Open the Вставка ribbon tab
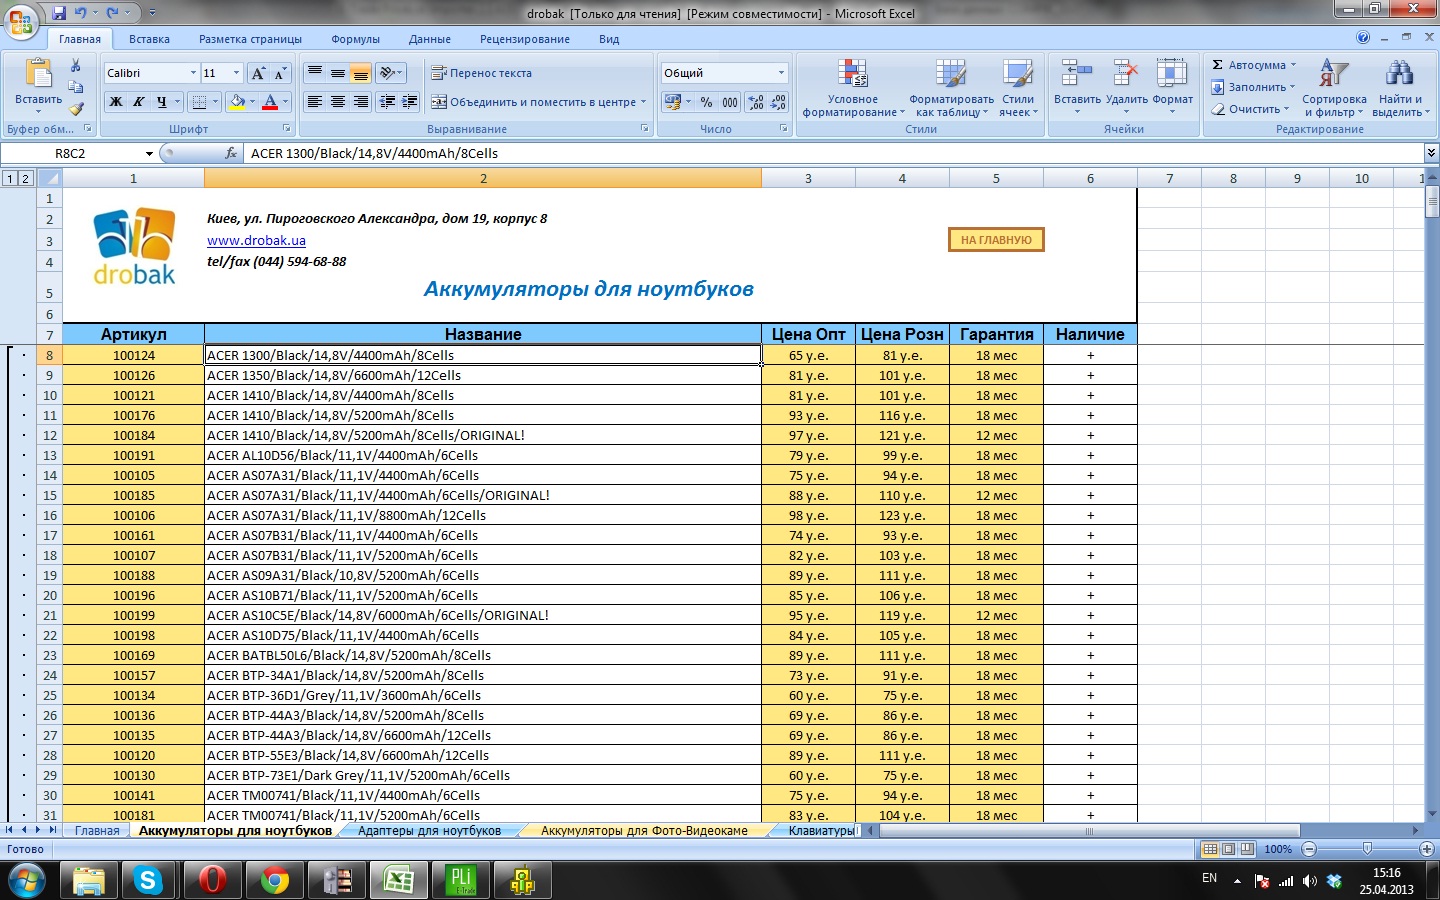Viewport: 1440px width, 900px height. (149, 39)
